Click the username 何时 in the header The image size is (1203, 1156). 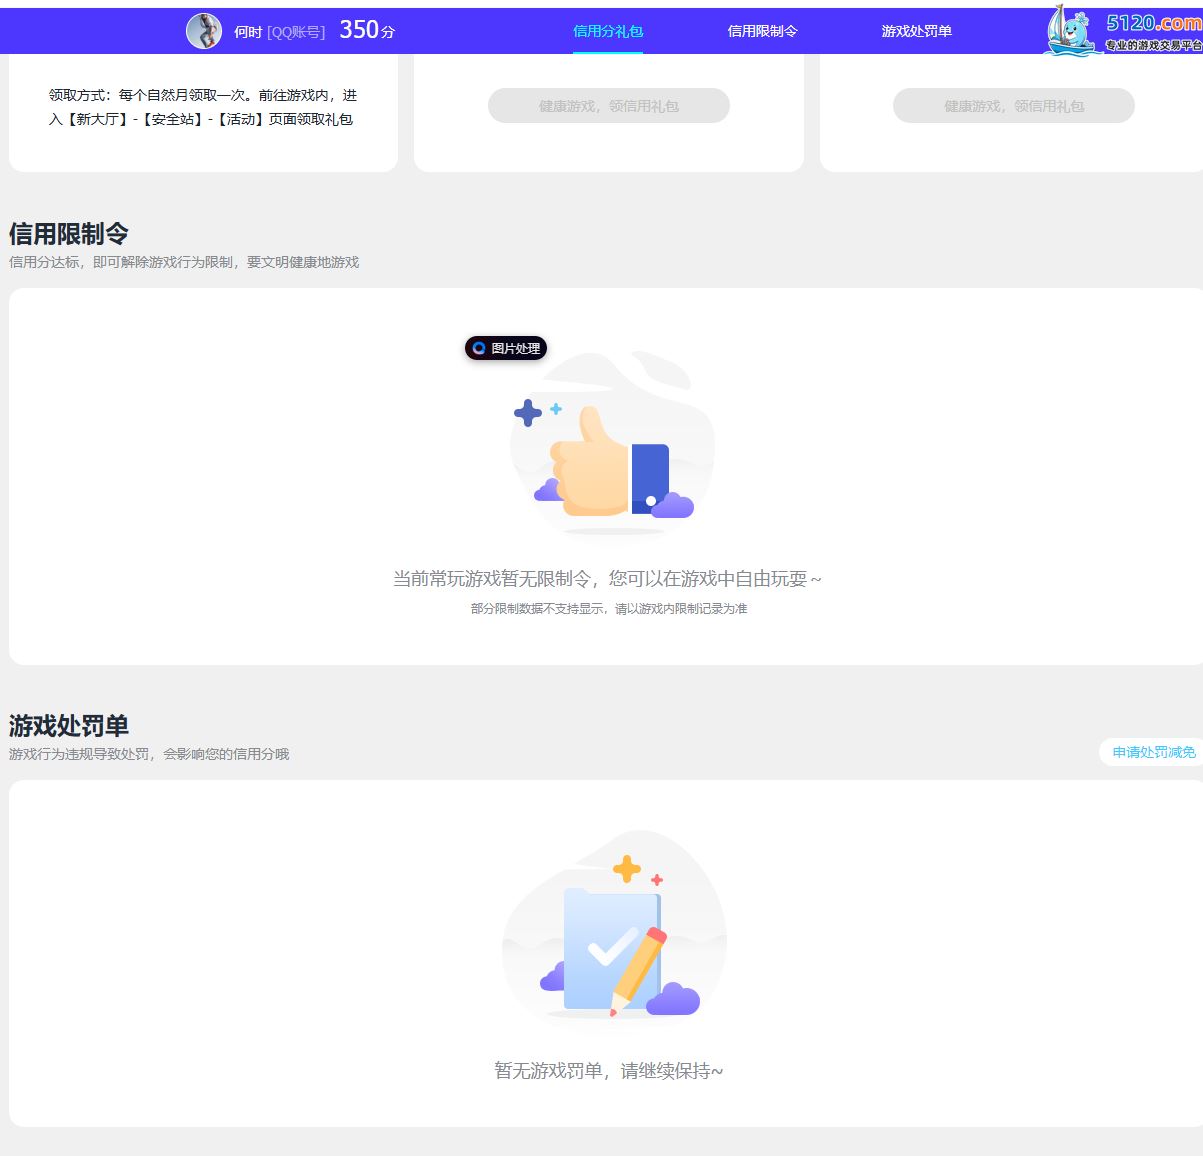point(248,32)
